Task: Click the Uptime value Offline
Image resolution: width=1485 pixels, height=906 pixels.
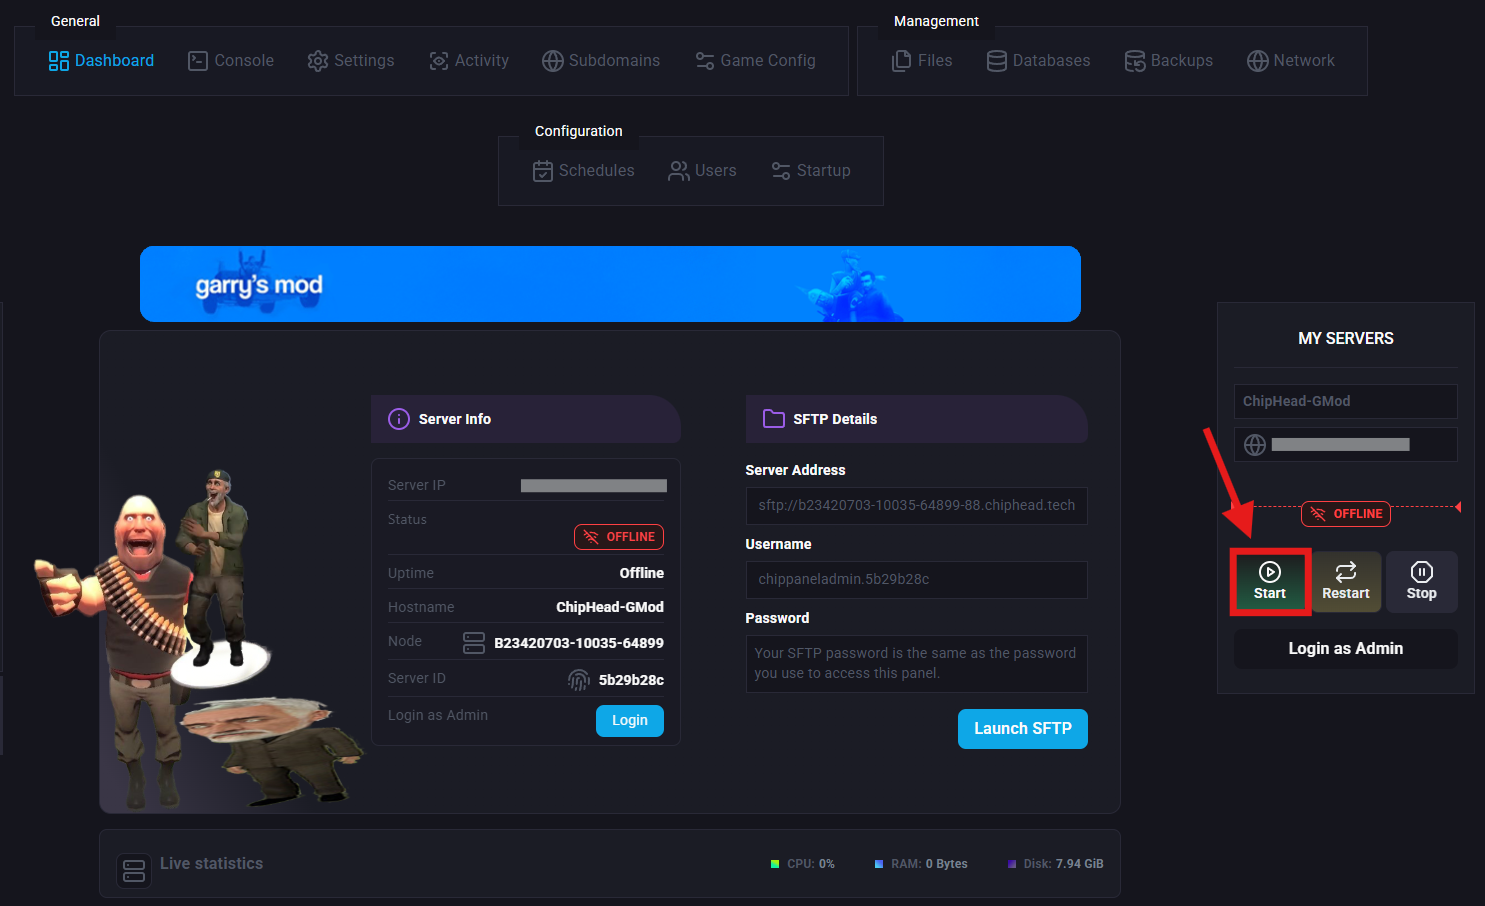Action: point(642,573)
